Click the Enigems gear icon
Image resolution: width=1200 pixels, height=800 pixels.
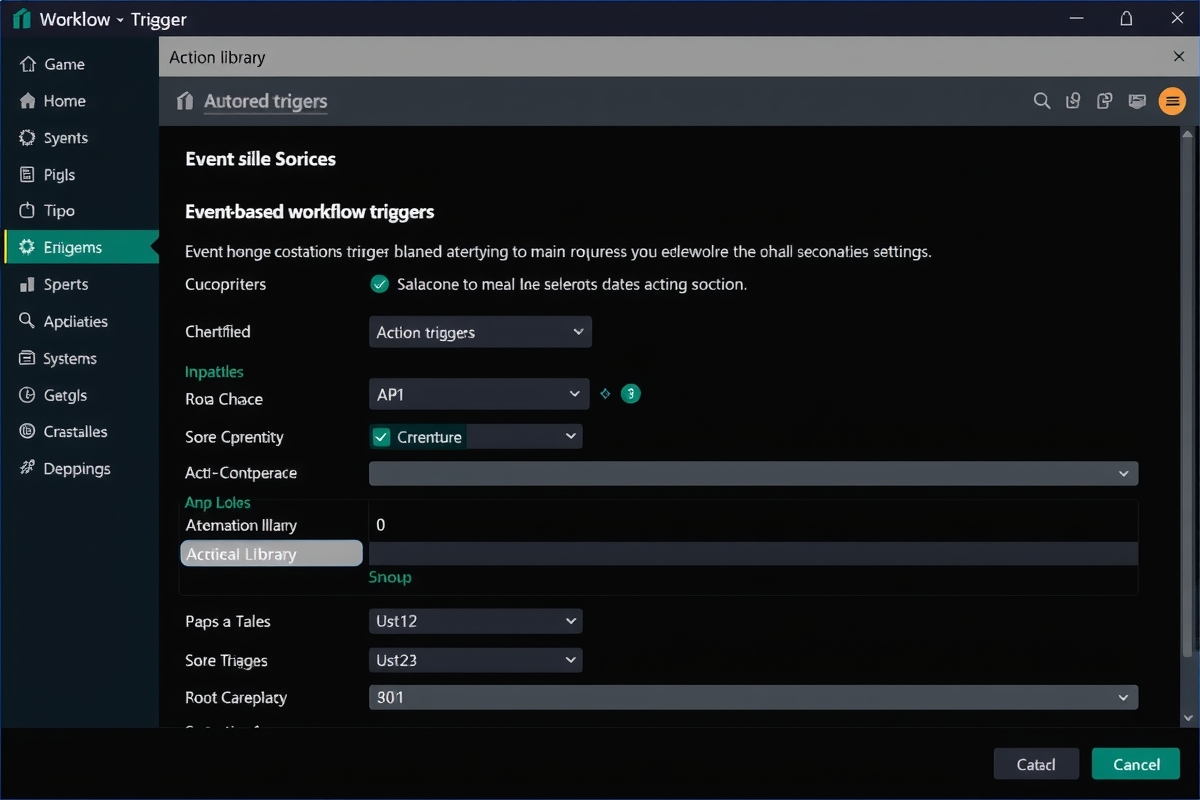coord(27,248)
